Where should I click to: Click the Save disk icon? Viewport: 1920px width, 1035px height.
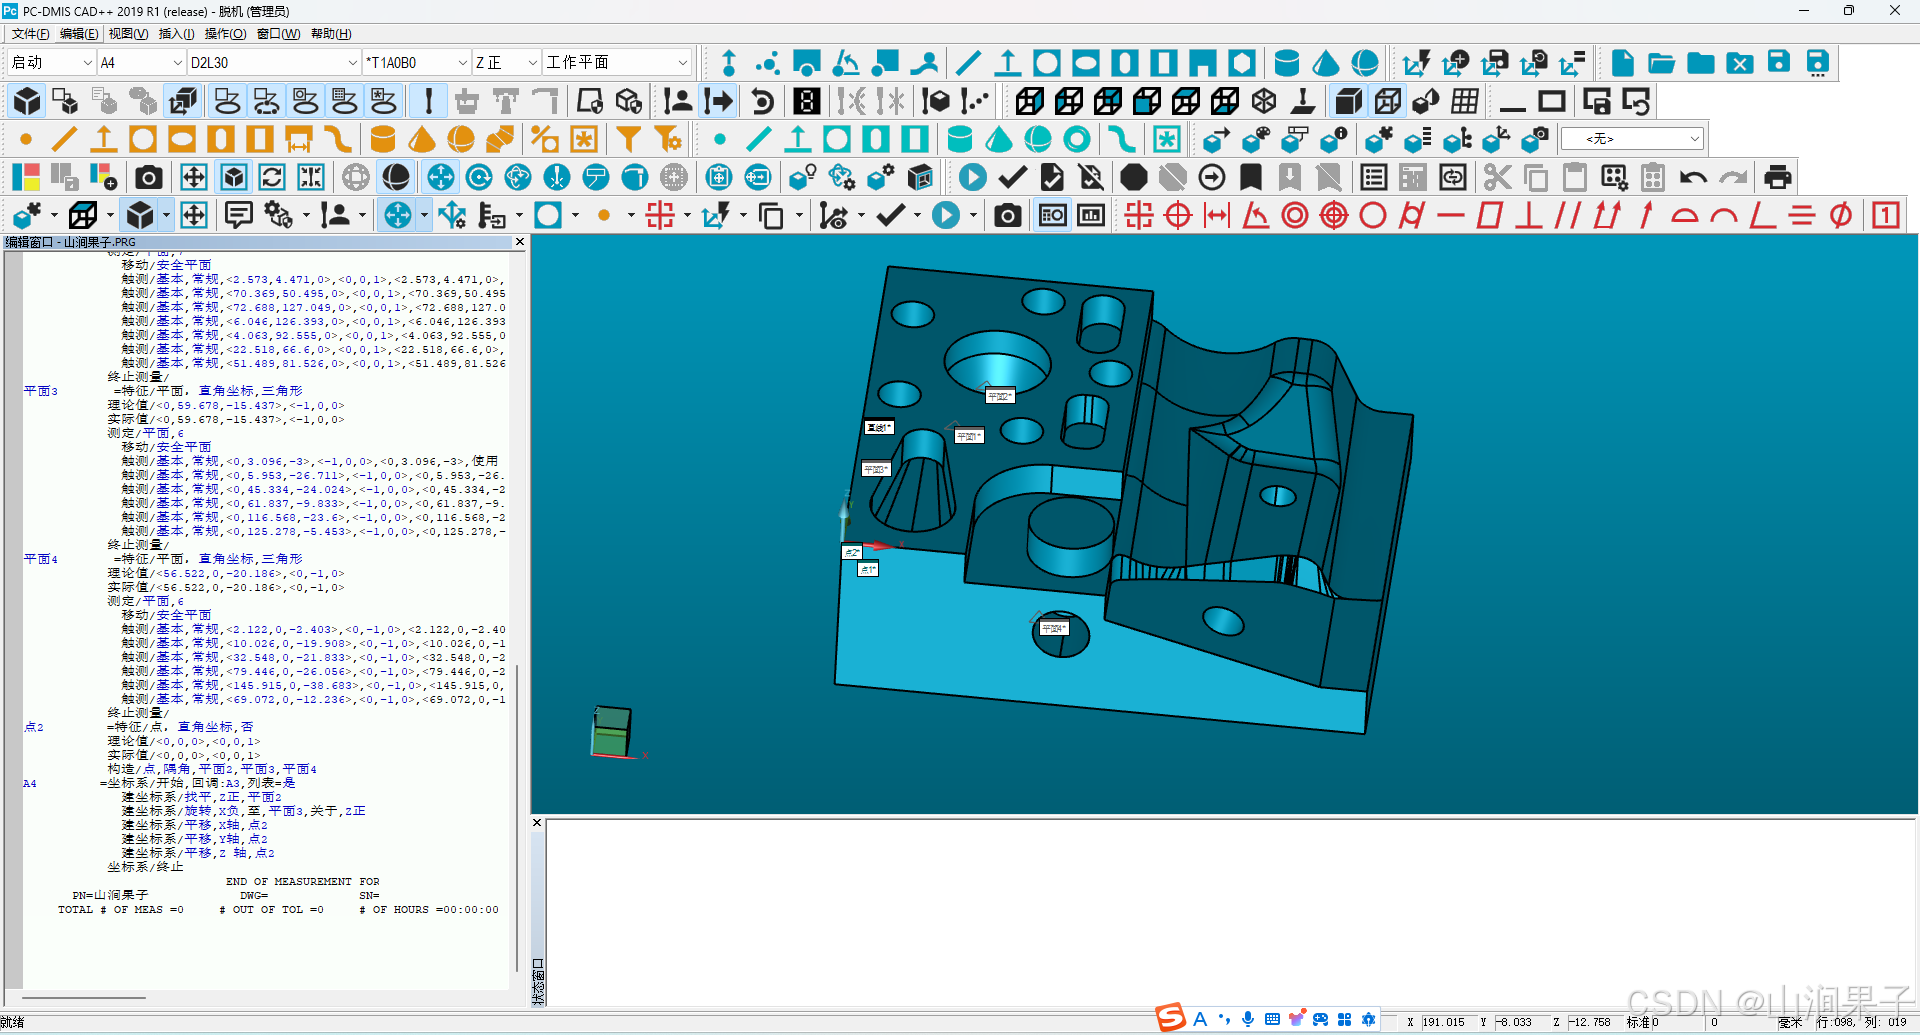click(1779, 63)
